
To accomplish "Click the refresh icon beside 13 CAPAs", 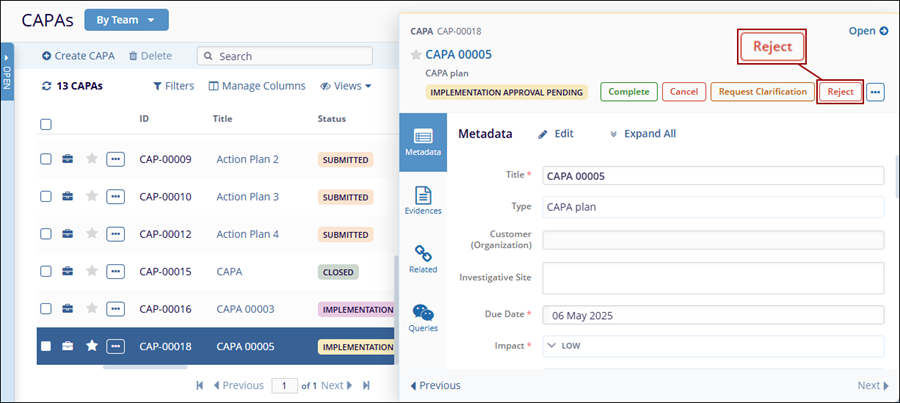I will pyautogui.click(x=46, y=86).
